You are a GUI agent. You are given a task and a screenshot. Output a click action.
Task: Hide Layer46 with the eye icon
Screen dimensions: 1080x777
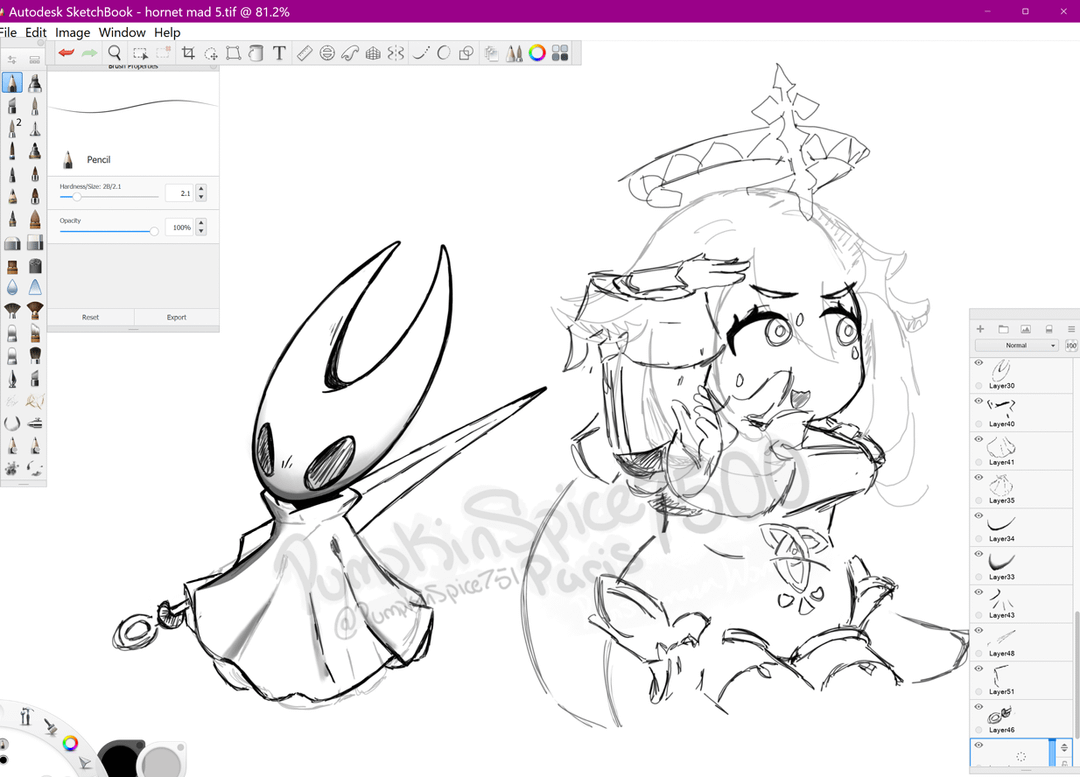pos(979,707)
